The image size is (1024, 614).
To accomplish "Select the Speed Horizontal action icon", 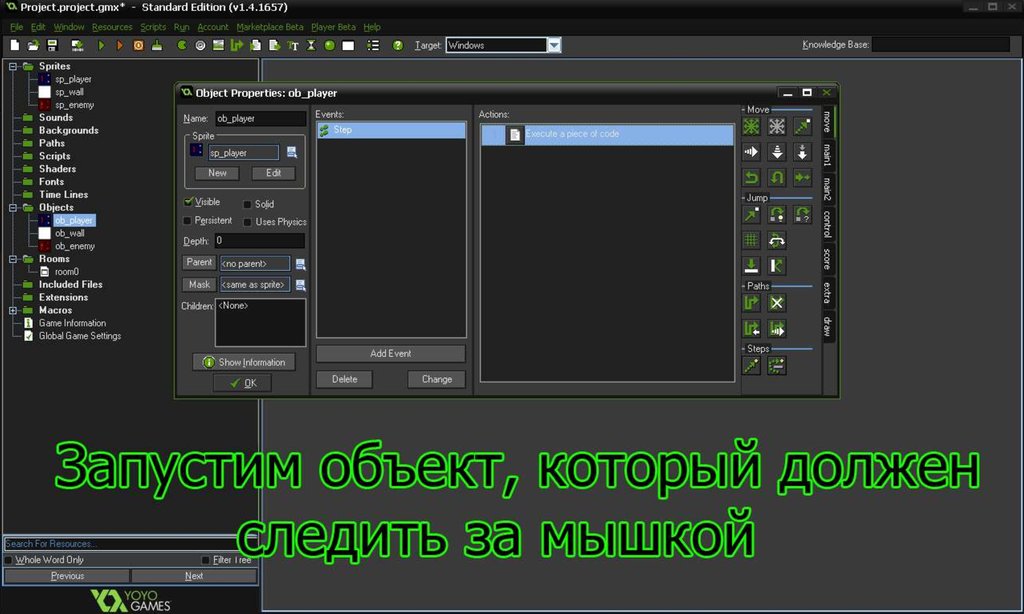I will click(751, 152).
